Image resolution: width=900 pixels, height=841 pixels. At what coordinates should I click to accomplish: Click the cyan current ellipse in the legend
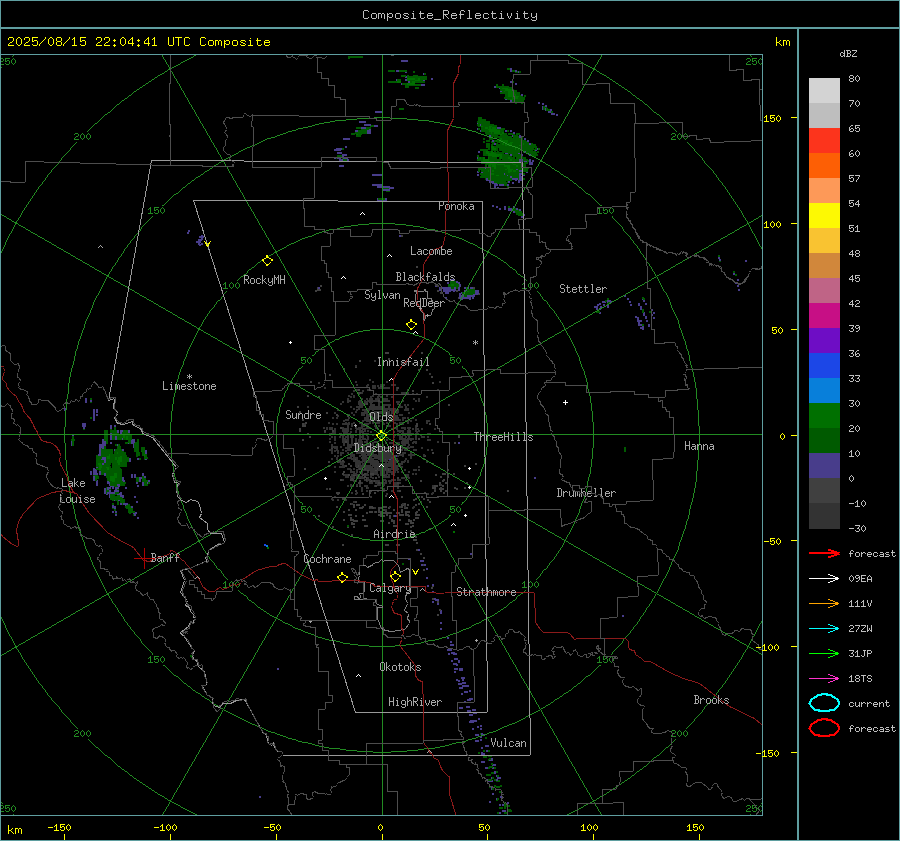pyautogui.click(x=824, y=703)
